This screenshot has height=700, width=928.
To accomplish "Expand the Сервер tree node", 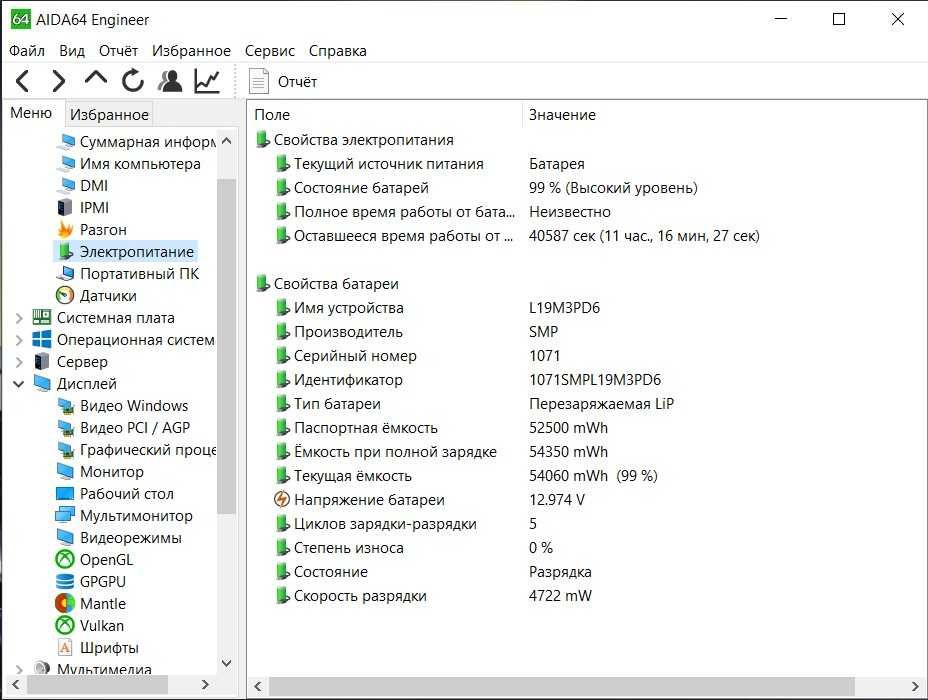I will [19, 362].
